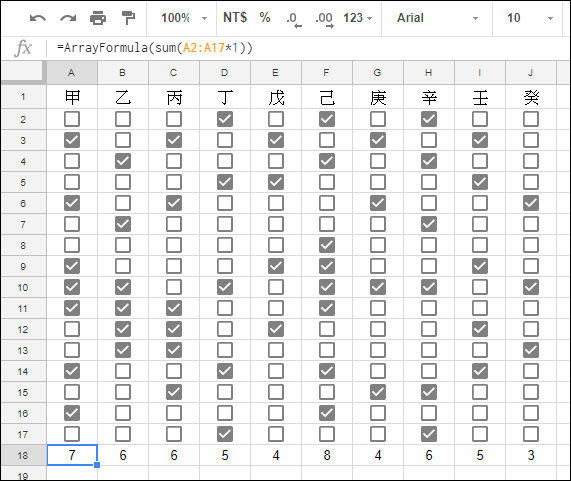Open the Arial font dropdown
The image size is (571, 481).
click(x=437, y=18)
